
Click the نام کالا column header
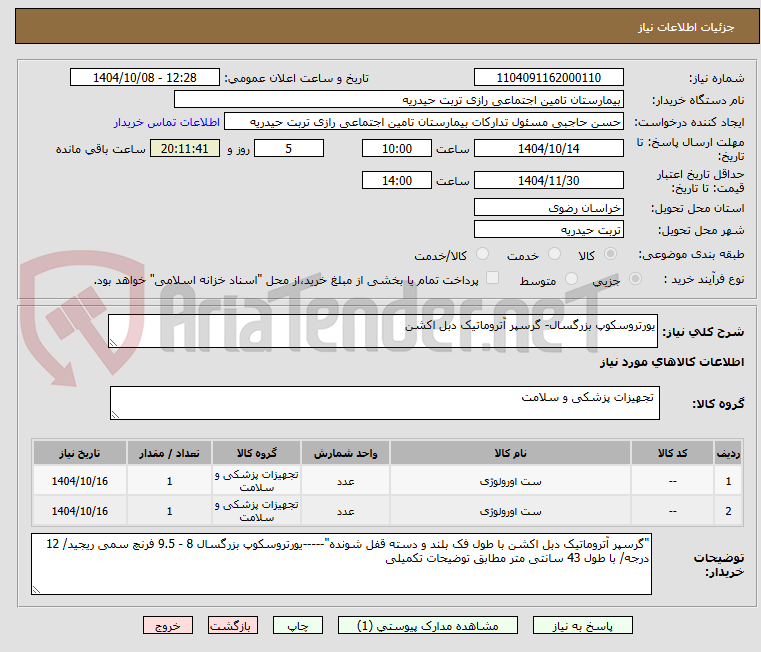pos(510,453)
